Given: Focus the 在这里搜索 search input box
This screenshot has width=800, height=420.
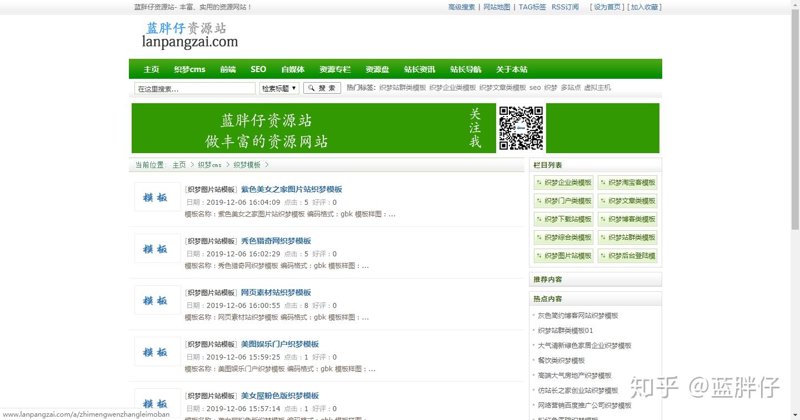Looking at the screenshot, I should tap(195, 88).
